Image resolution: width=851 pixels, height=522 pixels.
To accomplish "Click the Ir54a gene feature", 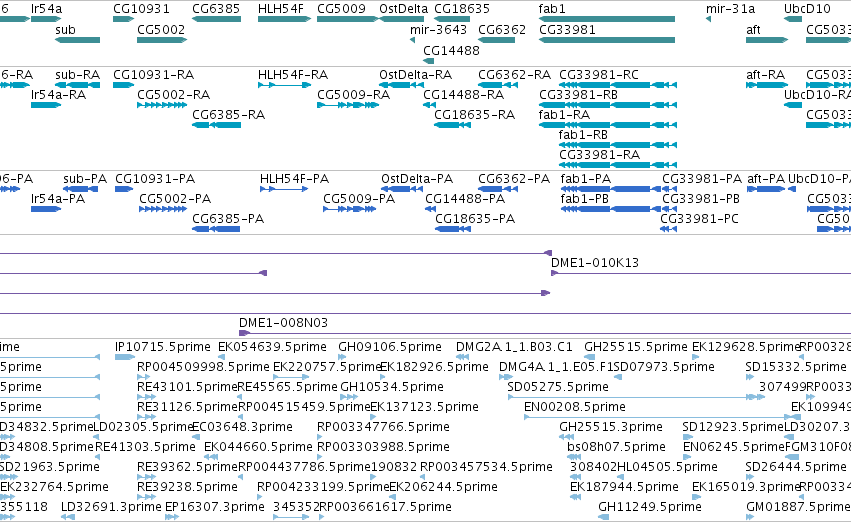I will click(x=46, y=19).
